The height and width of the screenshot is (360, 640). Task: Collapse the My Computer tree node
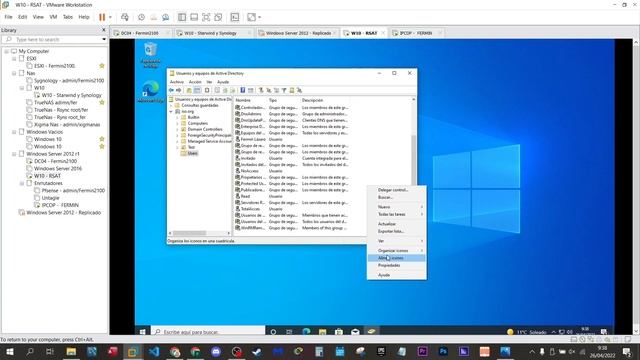tap(6, 51)
